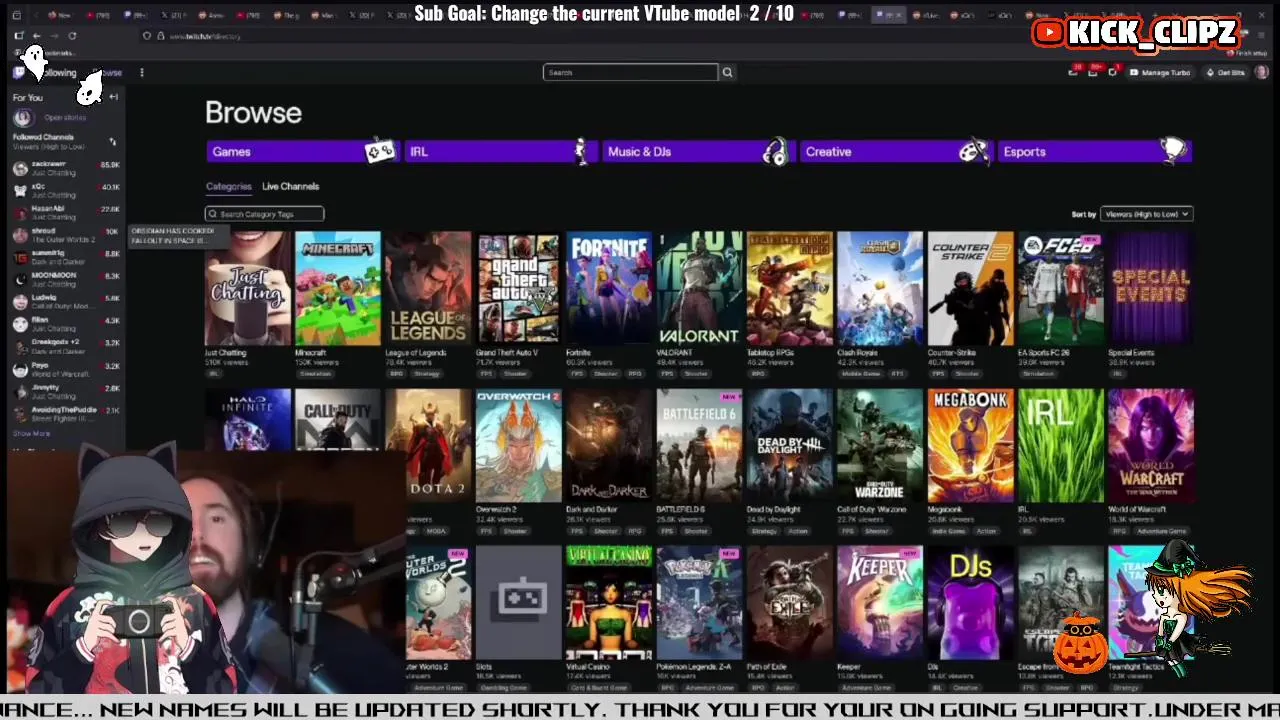
Task: Open the IRL category banner
Action: point(500,152)
